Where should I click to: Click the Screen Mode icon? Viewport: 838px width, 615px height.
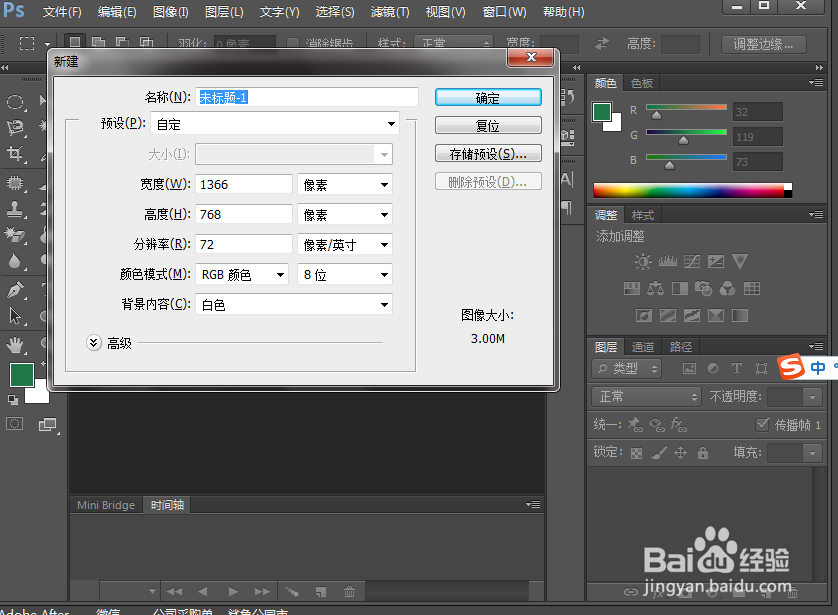click(48, 425)
